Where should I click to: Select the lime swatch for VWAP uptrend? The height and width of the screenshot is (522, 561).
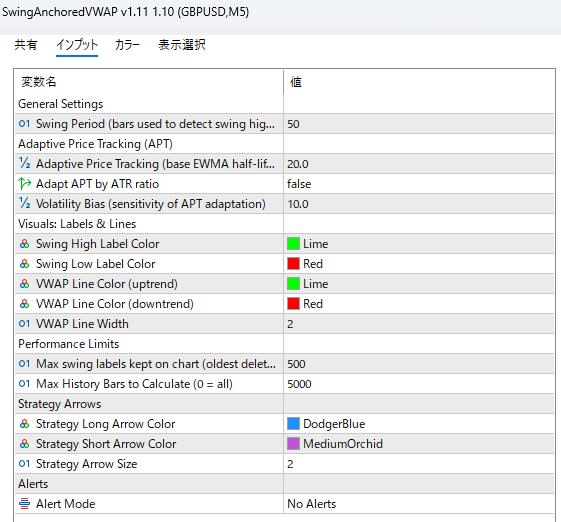click(293, 284)
